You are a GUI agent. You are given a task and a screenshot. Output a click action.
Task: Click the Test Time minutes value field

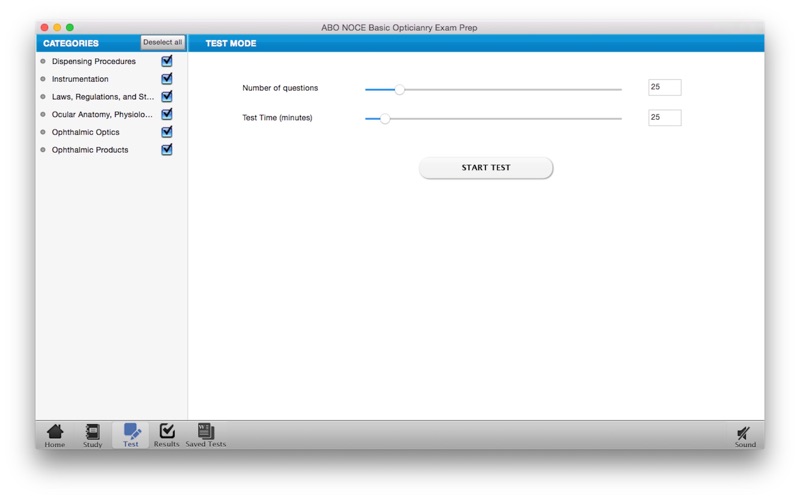point(664,117)
